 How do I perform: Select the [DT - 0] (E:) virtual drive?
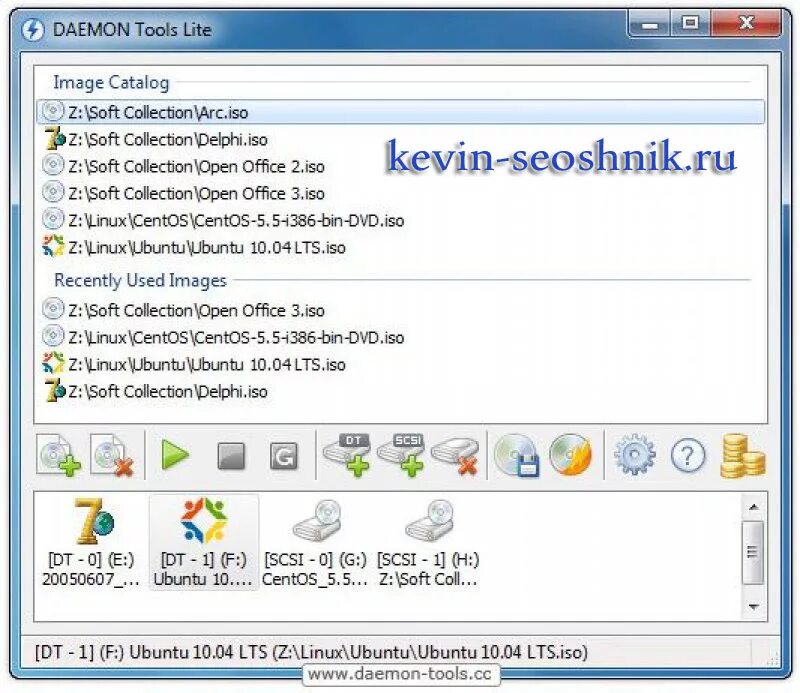point(91,542)
